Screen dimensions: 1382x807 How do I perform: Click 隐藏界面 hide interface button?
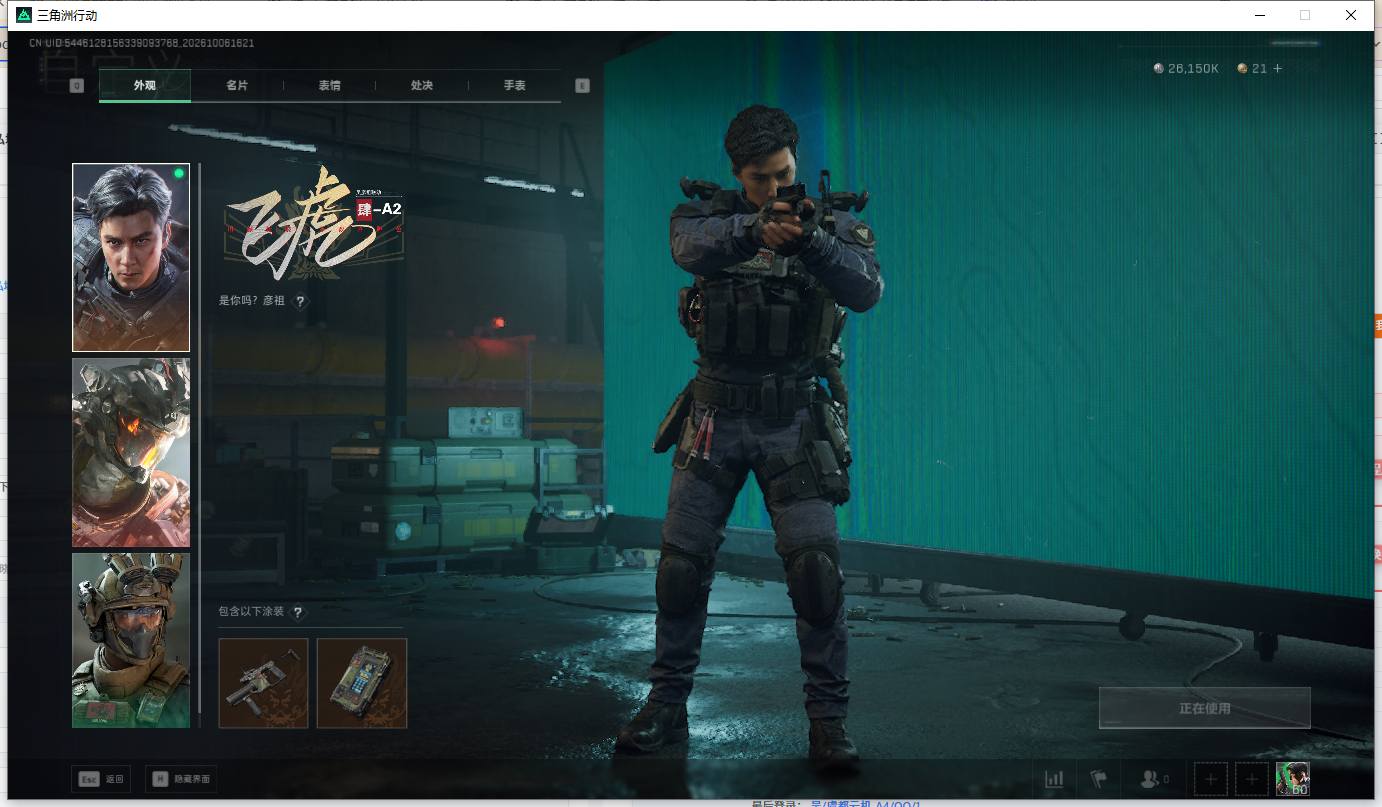(181, 779)
